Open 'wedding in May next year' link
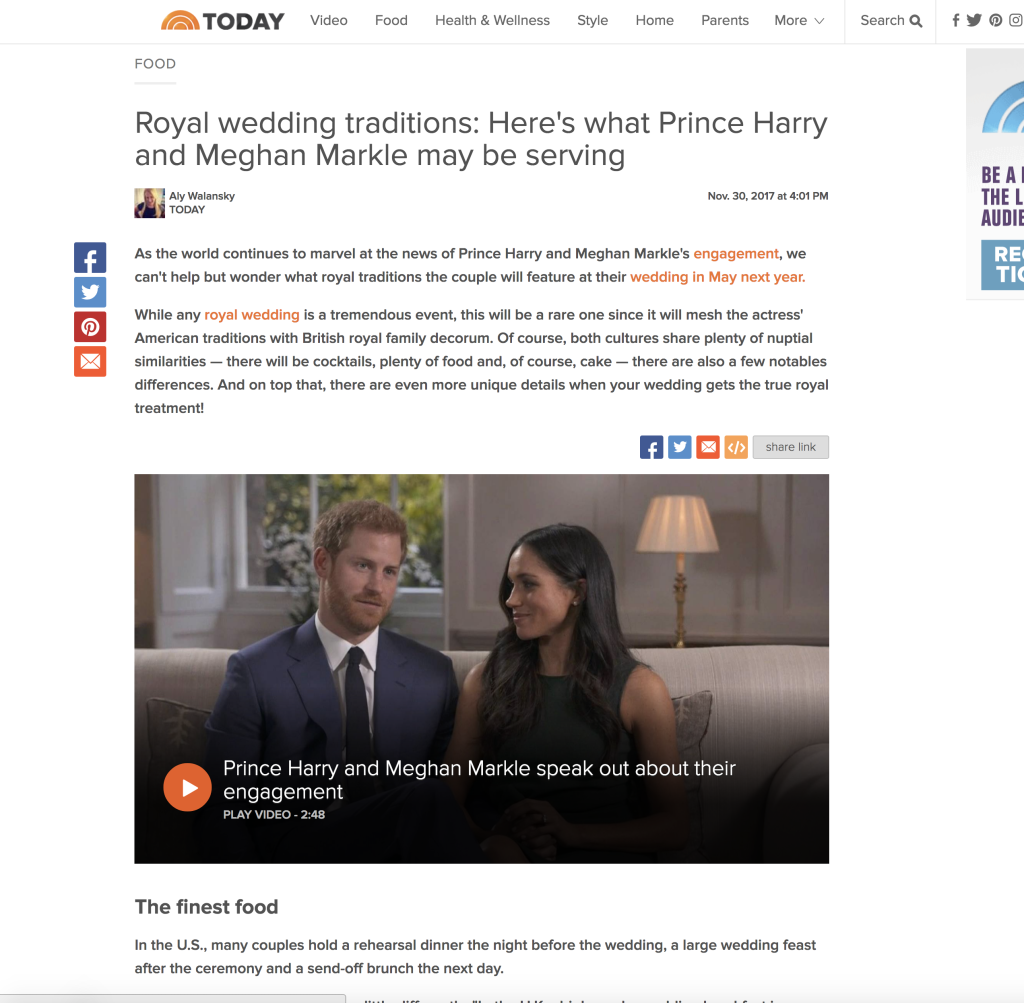The height and width of the screenshot is (1003, 1024). point(718,277)
